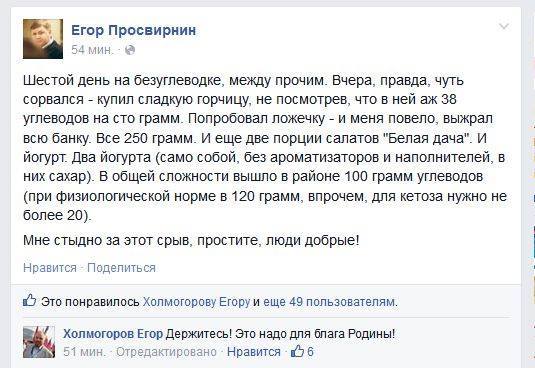Open the post options chevron menu
This screenshot has height=368, width=535.
(x=504, y=27)
